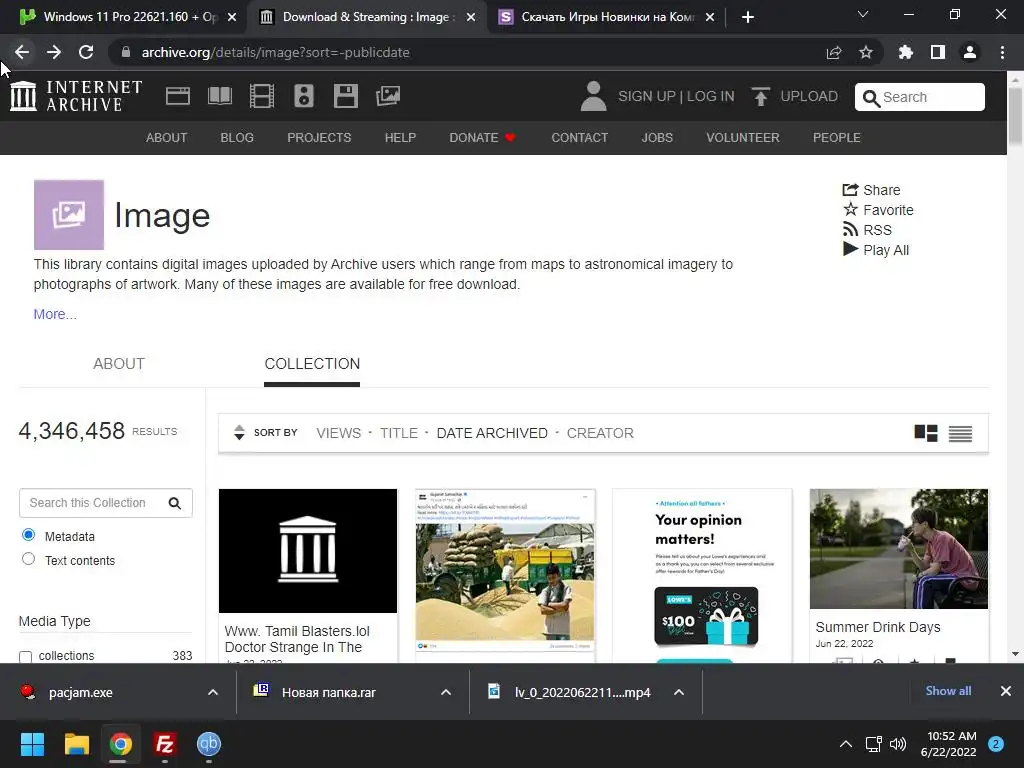Open the Your opinion matters thumbnail
Viewport: 1024px width, 768px height.
[x=702, y=575]
